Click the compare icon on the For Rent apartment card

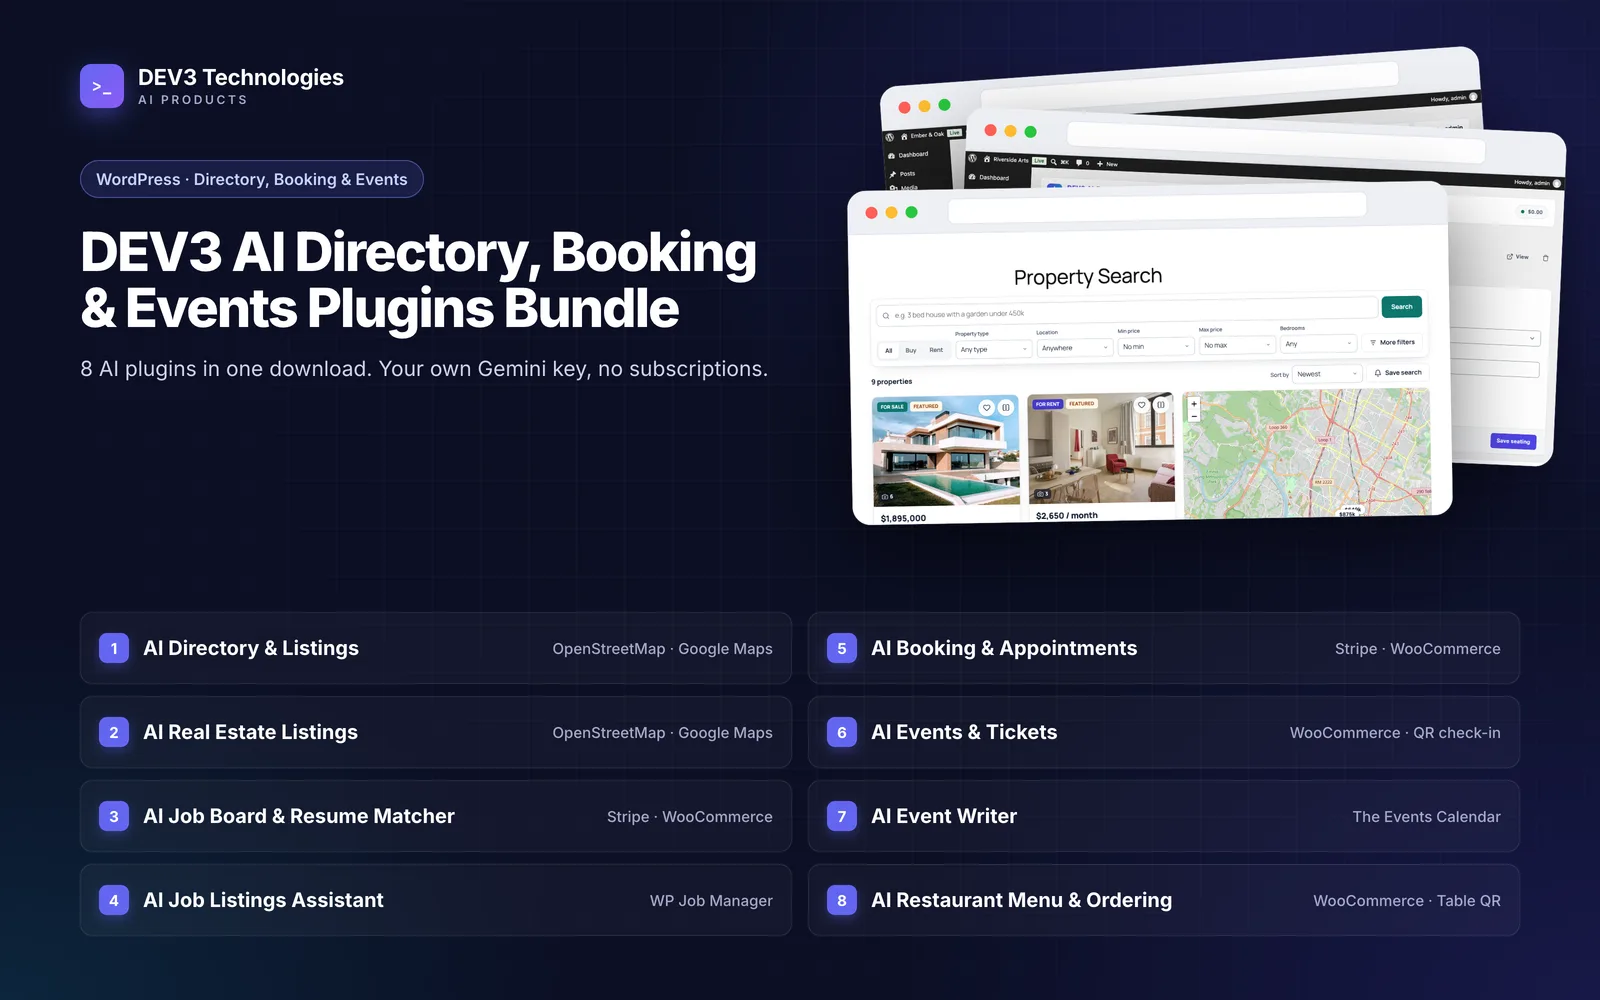coord(1161,404)
